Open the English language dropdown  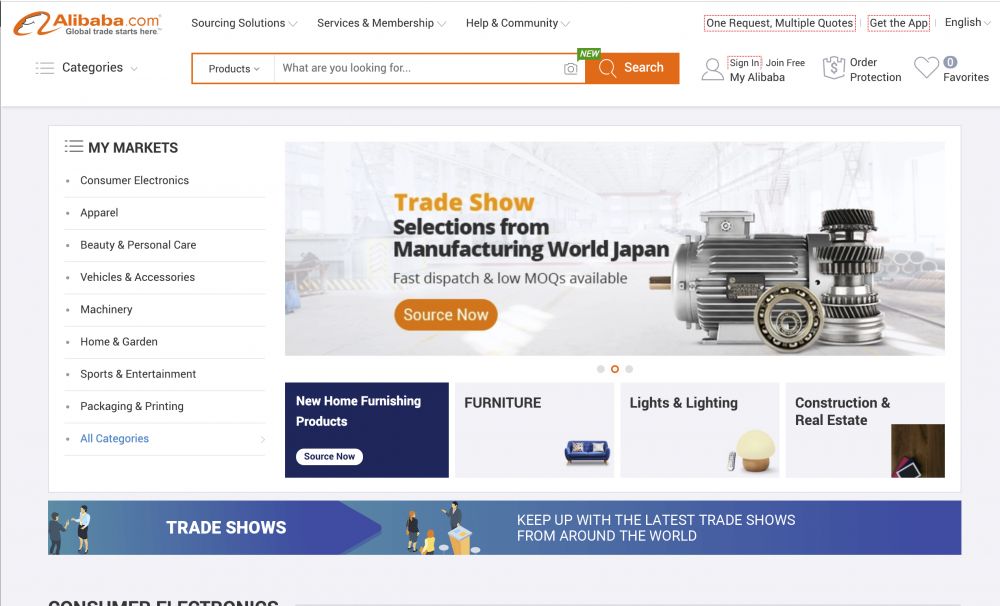point(967,22)
